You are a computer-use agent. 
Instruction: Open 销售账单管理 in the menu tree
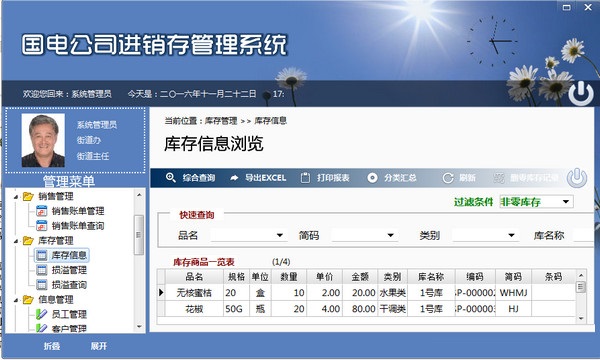[78, 211]
